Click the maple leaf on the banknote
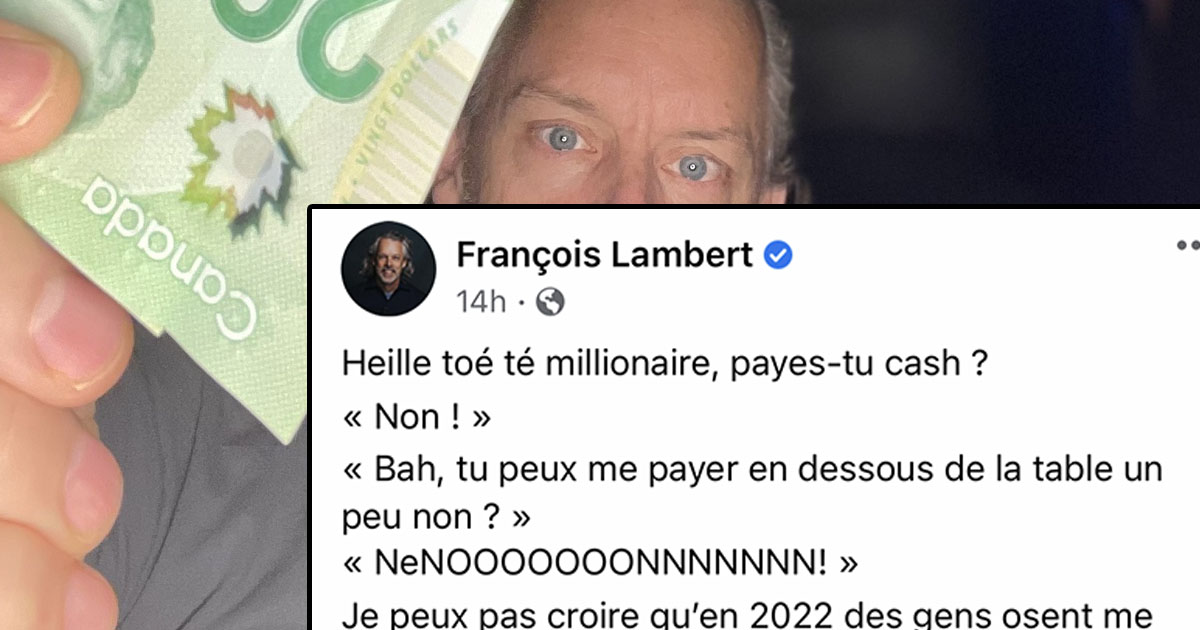The width and height of the screenshot is (1200, 630). coord(242,160)
